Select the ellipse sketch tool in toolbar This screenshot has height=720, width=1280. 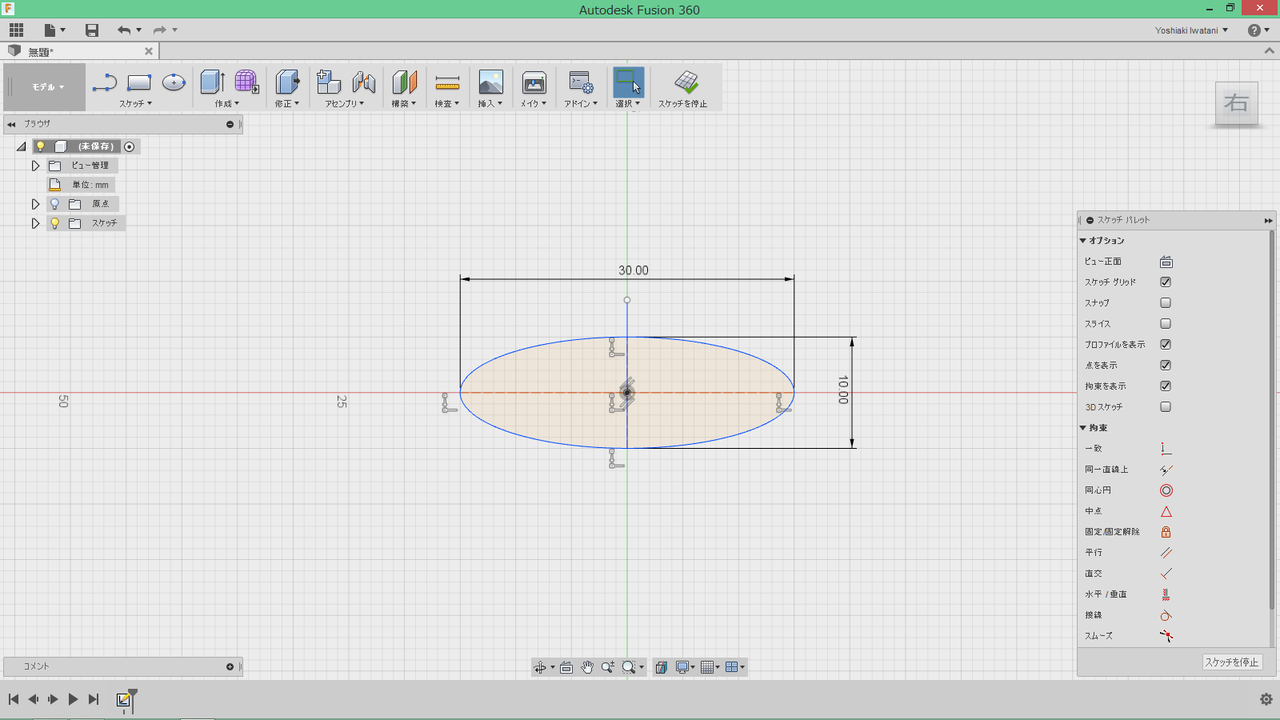tap(174, 82)
